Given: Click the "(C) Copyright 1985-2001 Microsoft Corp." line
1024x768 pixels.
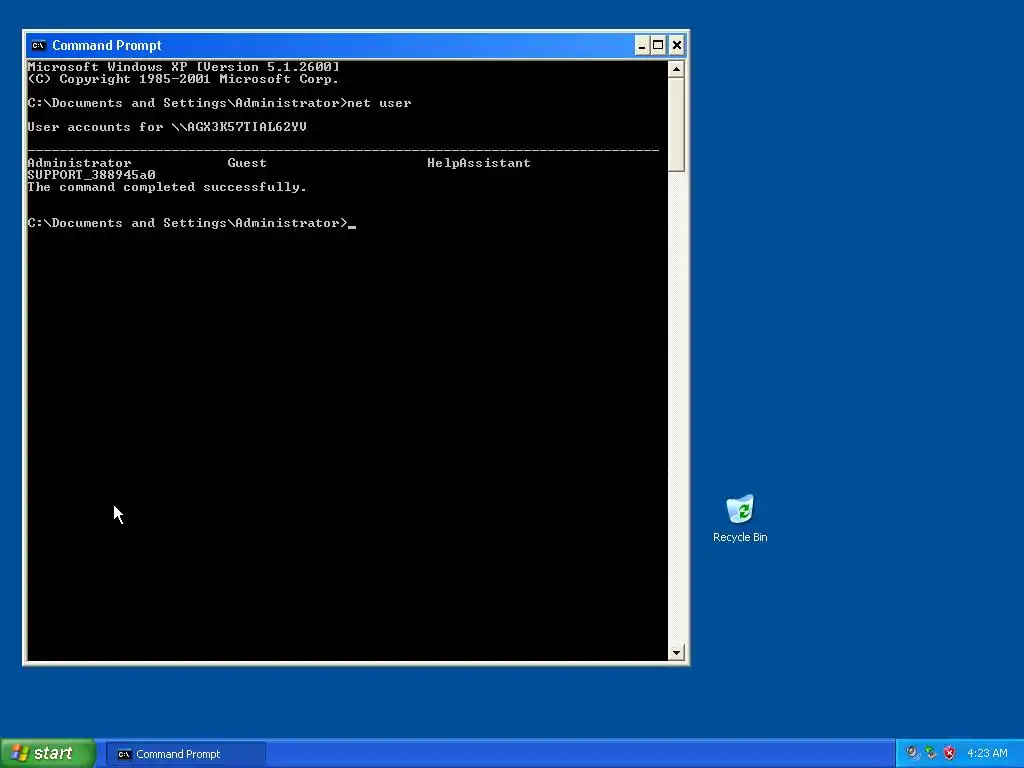Looking at the screenshot, I should click(x=184, y=79).
